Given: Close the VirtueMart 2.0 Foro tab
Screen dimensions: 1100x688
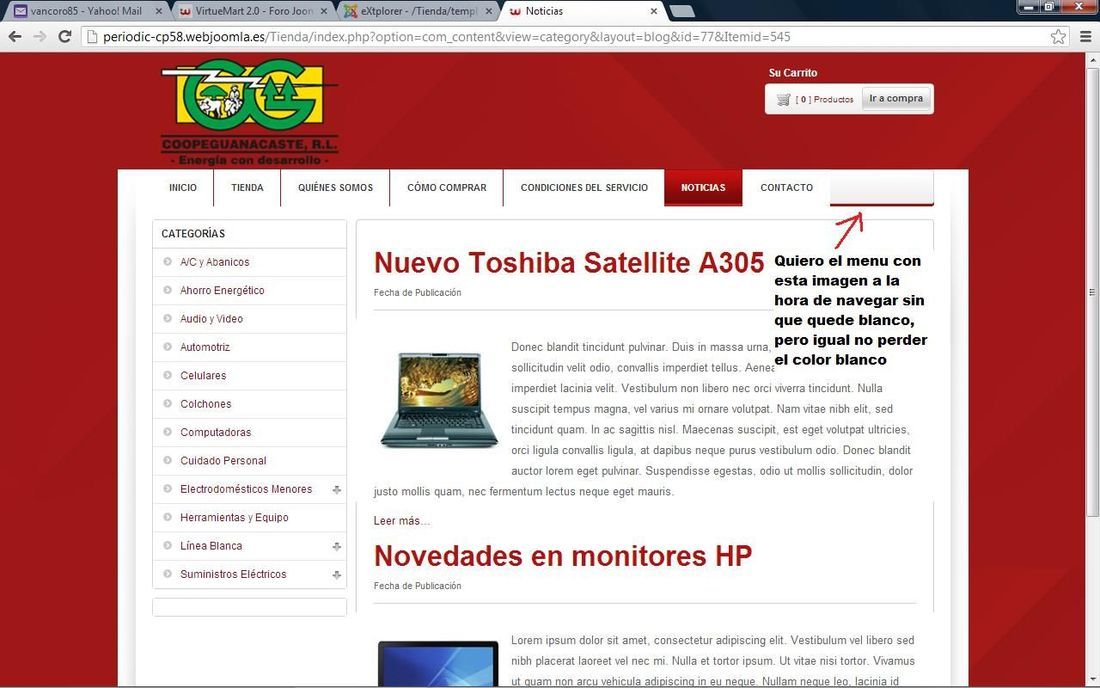Looking at the screenshot, I should [x=323, y=11].
